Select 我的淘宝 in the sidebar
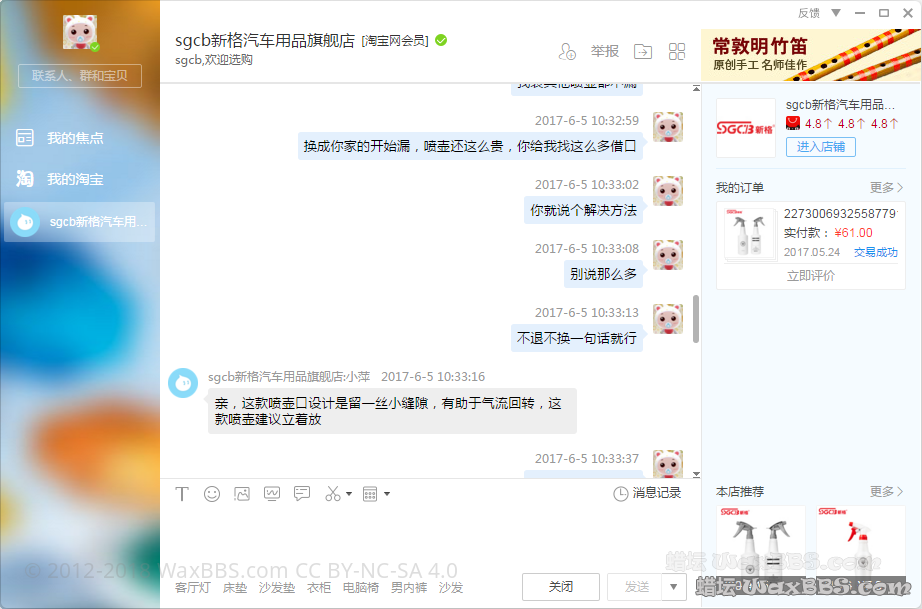 pos(75,180)
